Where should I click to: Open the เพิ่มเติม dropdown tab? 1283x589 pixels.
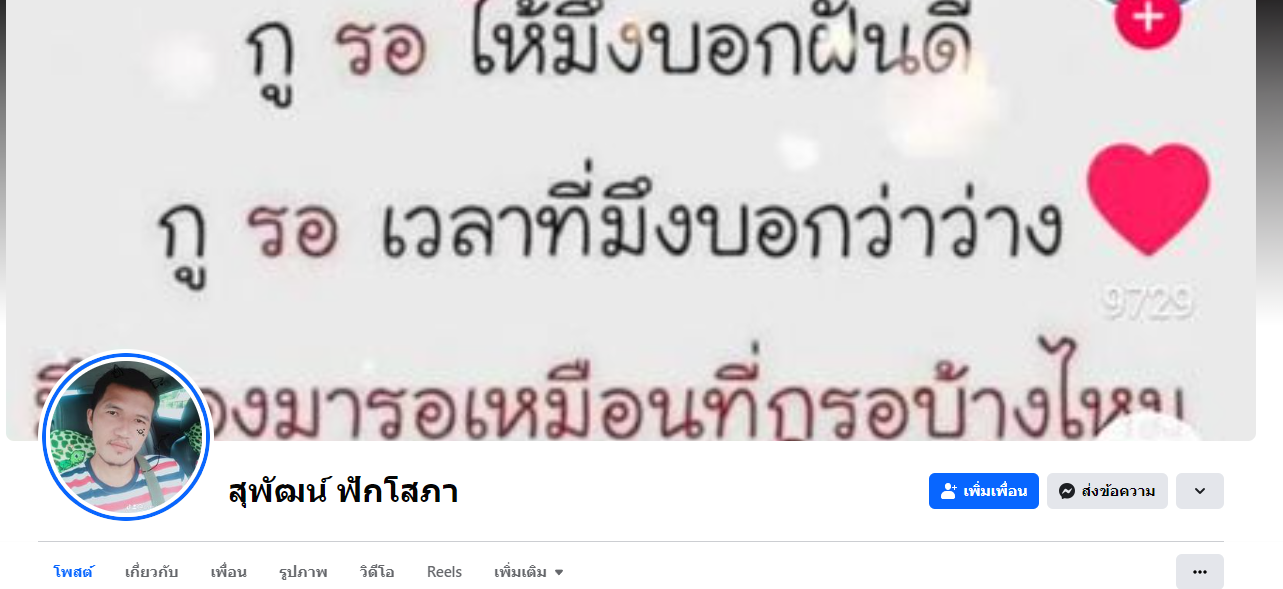click(529, 572)
